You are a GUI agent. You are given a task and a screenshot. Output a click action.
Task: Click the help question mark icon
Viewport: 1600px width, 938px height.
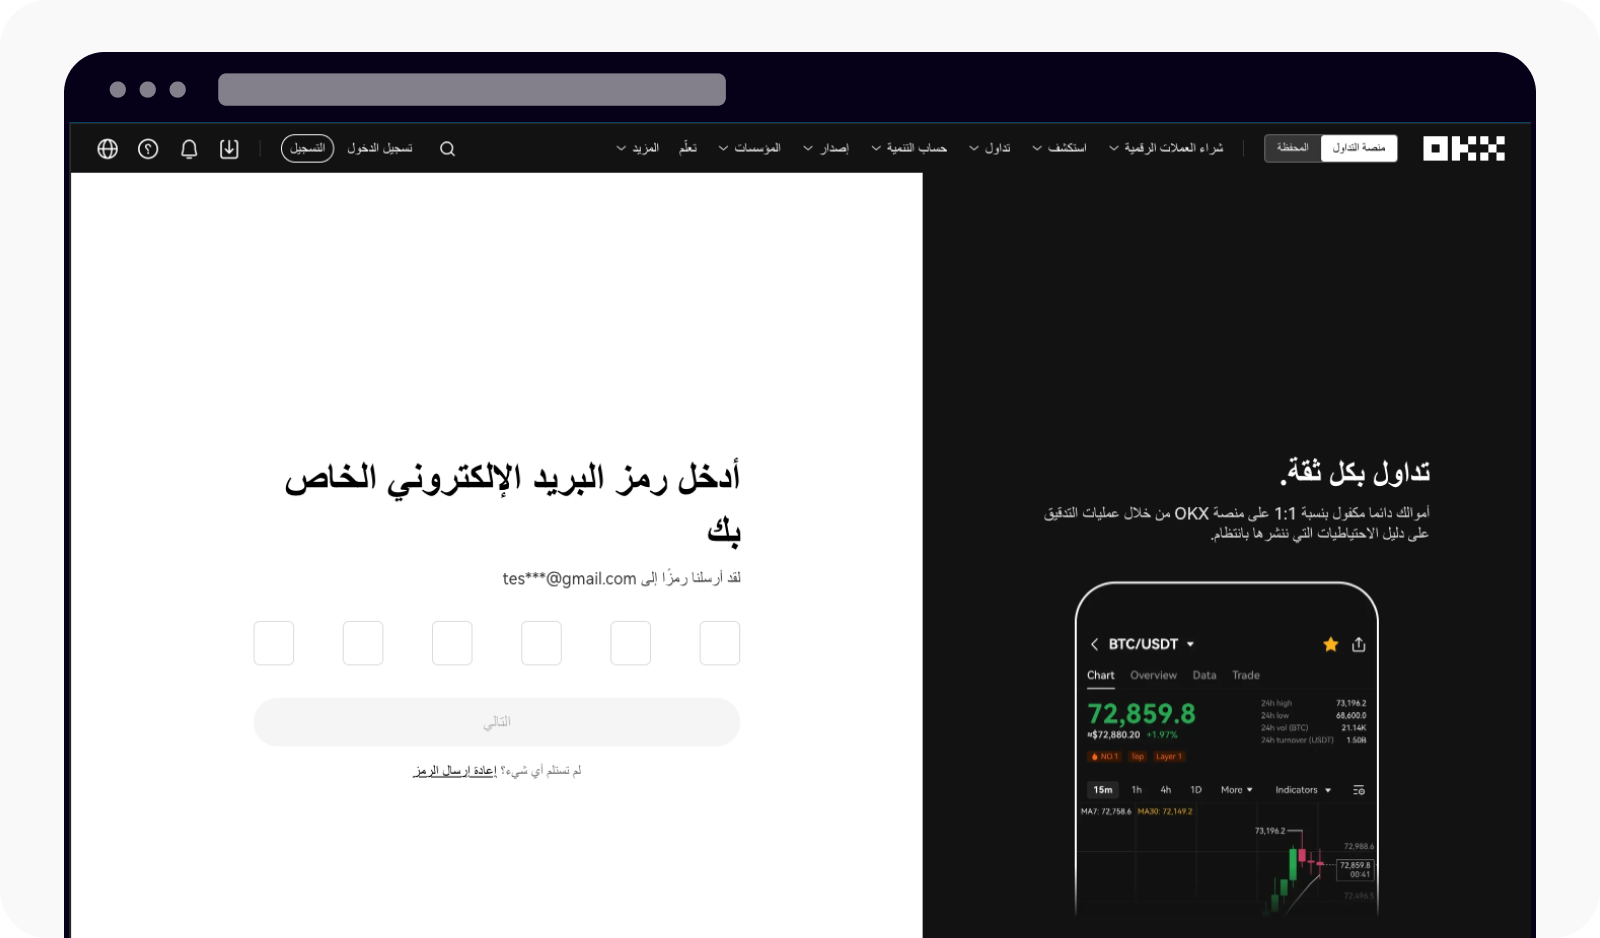pyautogui.click(x=147, y=148)
